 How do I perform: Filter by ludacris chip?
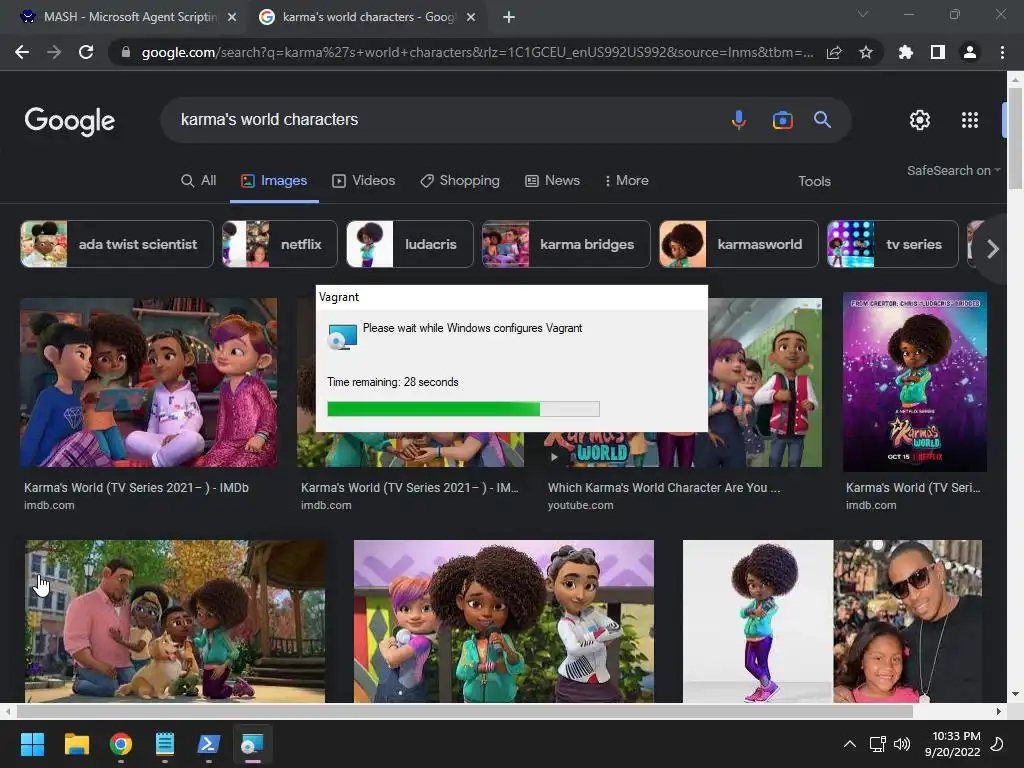tap(409, 244)
